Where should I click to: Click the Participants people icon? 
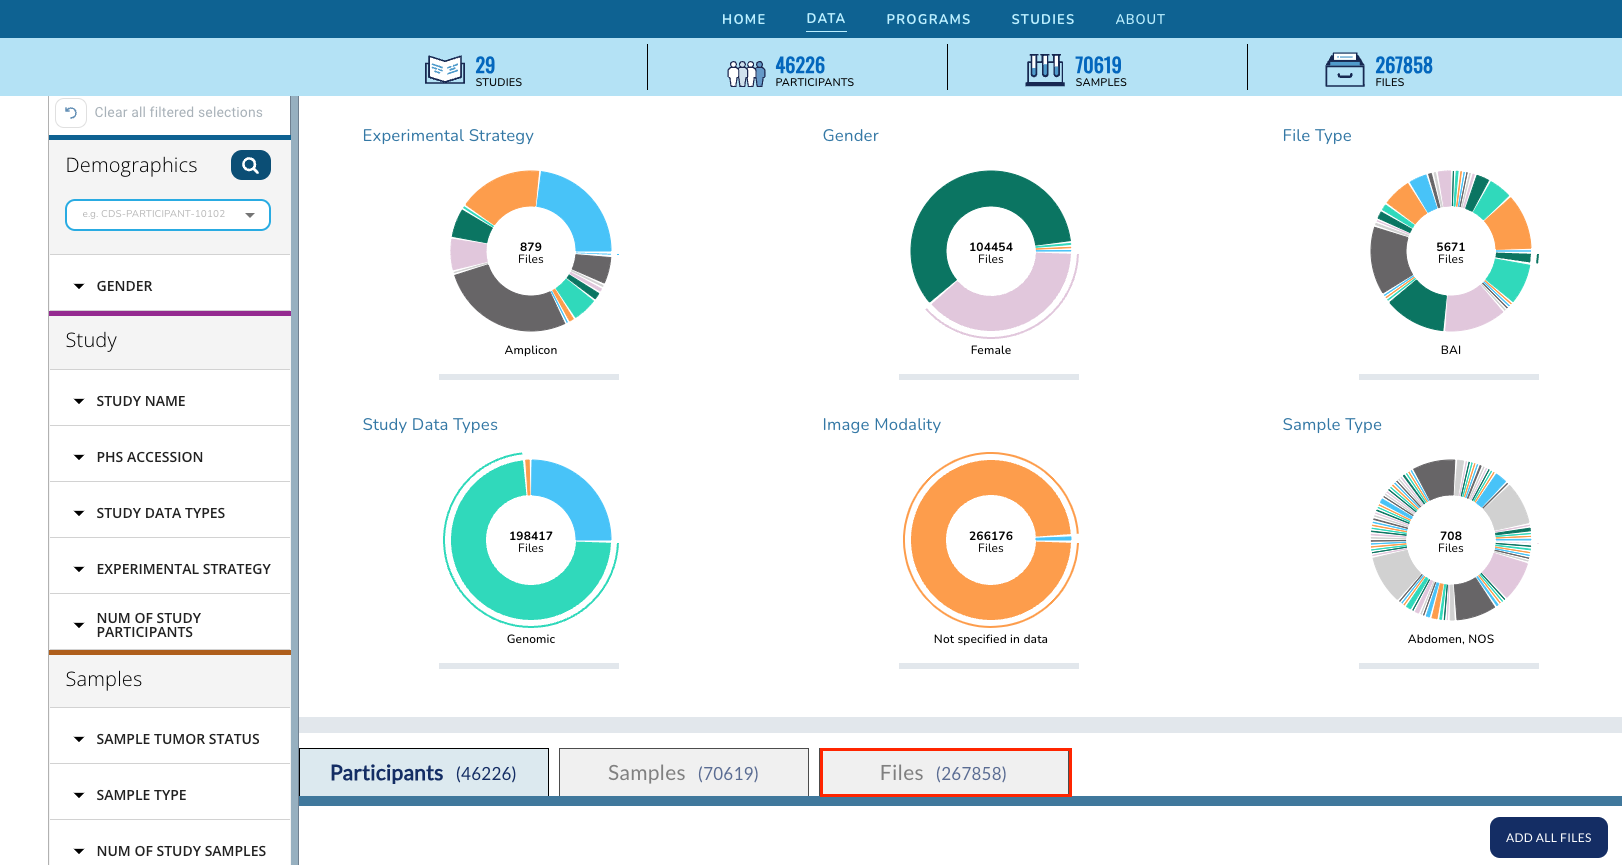coord(746,73)
